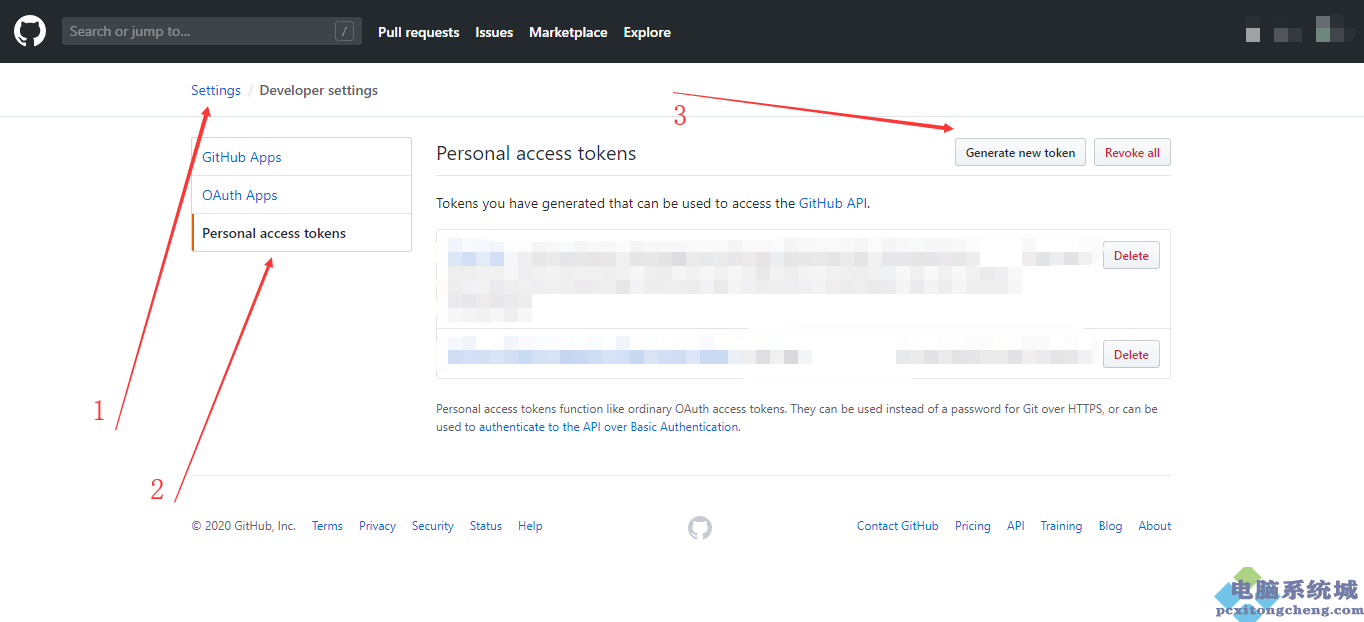1364x622 pixels.
Task: Open Marketplace in the header
Action: pyautogui.click(x=568, y=32)
